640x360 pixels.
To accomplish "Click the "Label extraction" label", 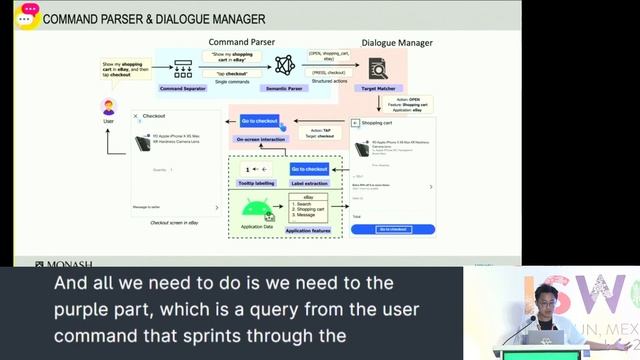I will click(x=309, y=184).
